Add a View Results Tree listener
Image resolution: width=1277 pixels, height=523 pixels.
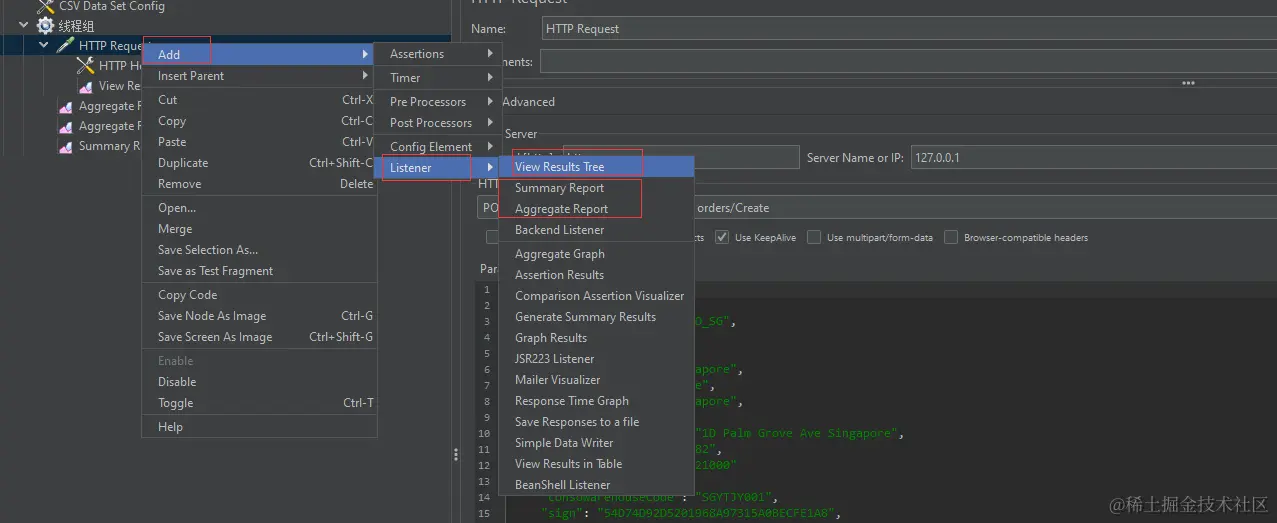tap(597, 167)
